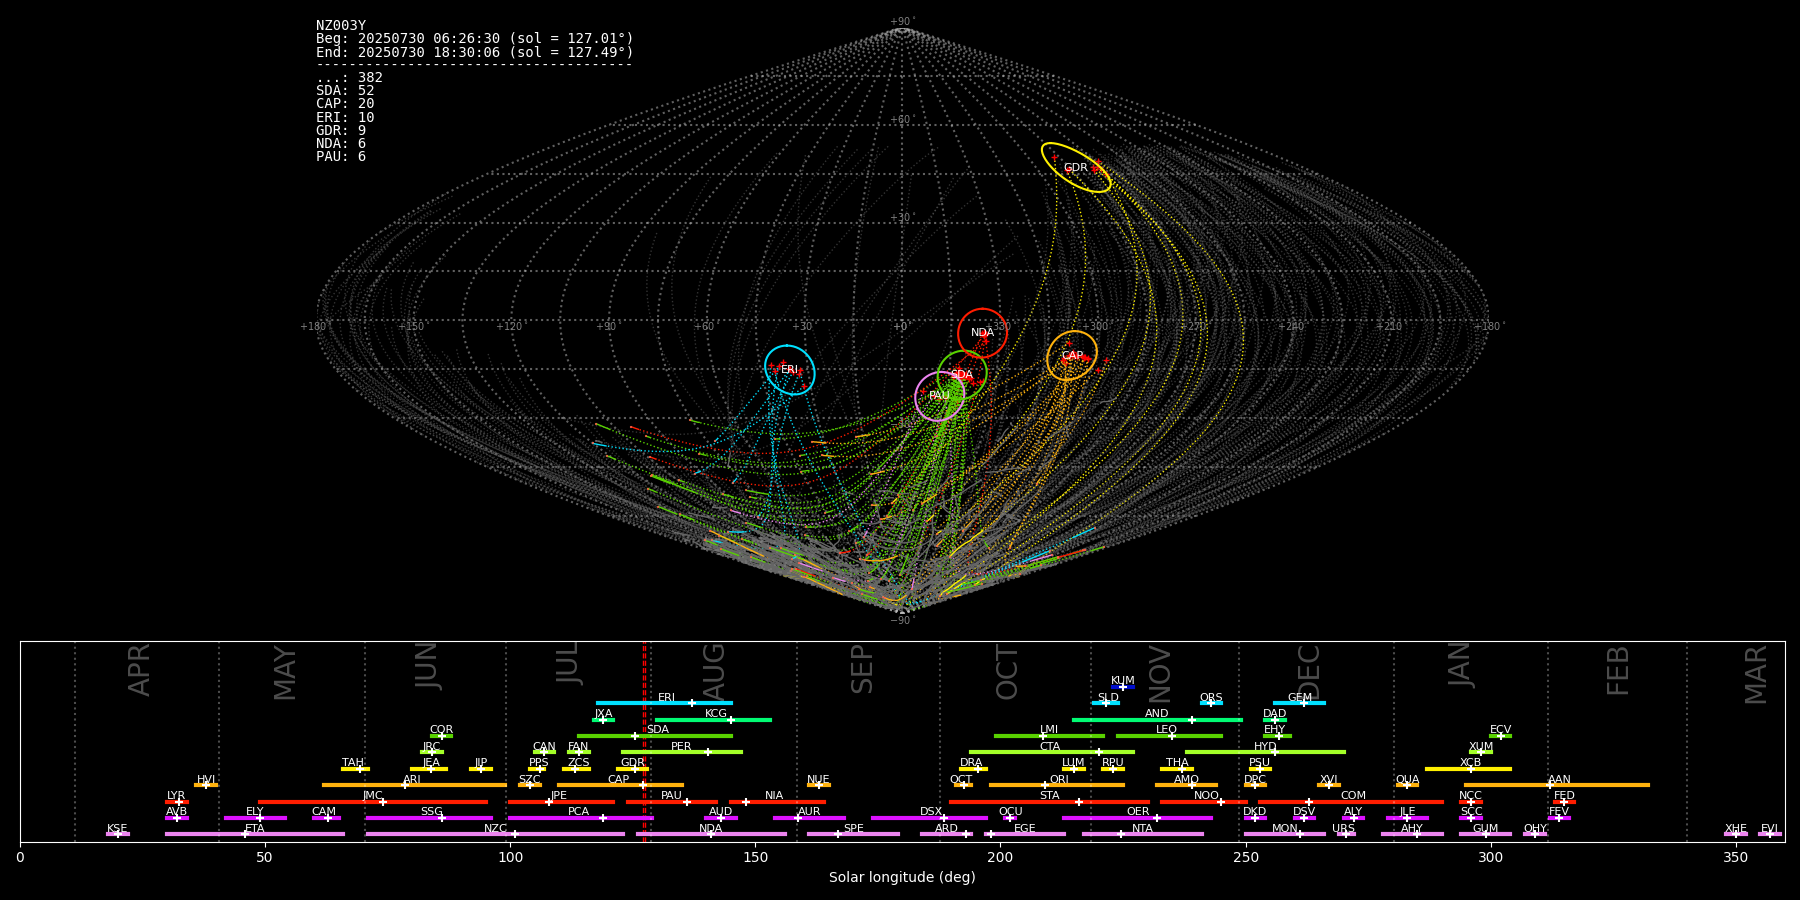
Task: Click the MON shower bar in timeline
Action: [1285, 834]
